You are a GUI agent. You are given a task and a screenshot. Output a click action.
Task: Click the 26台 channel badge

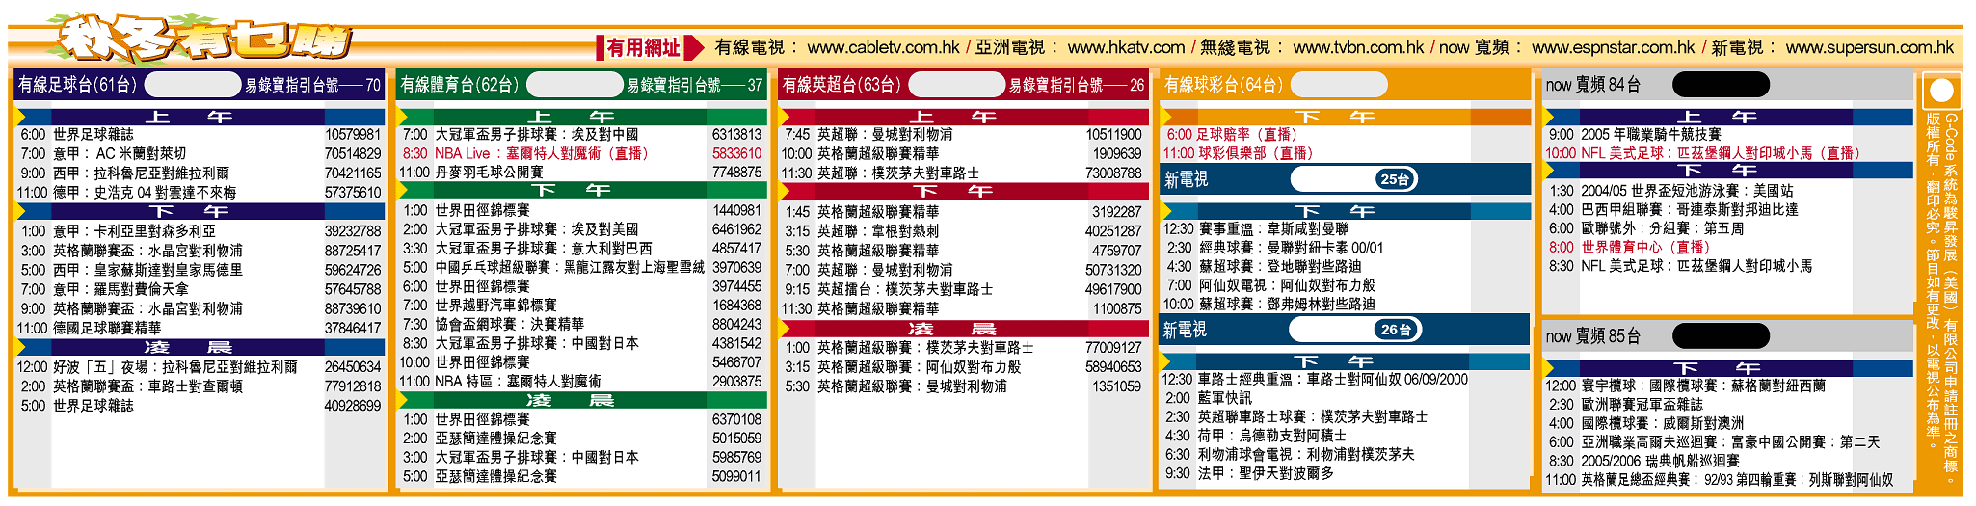(x=1394, y=329)
